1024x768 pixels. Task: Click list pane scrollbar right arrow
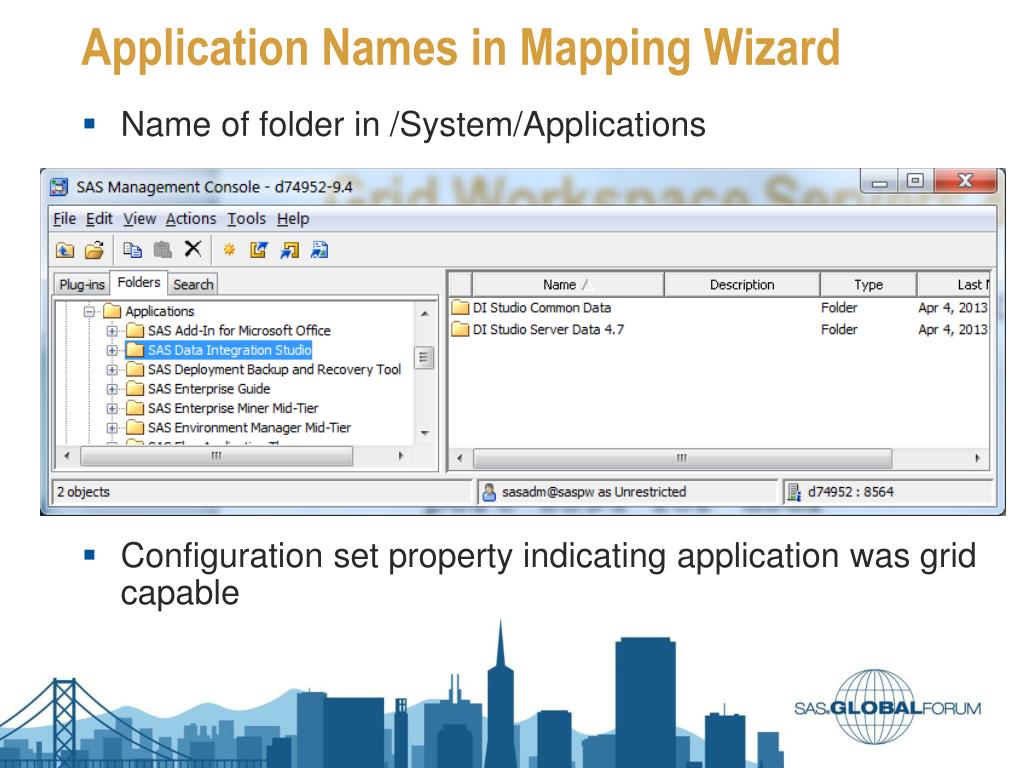(977, 458)
